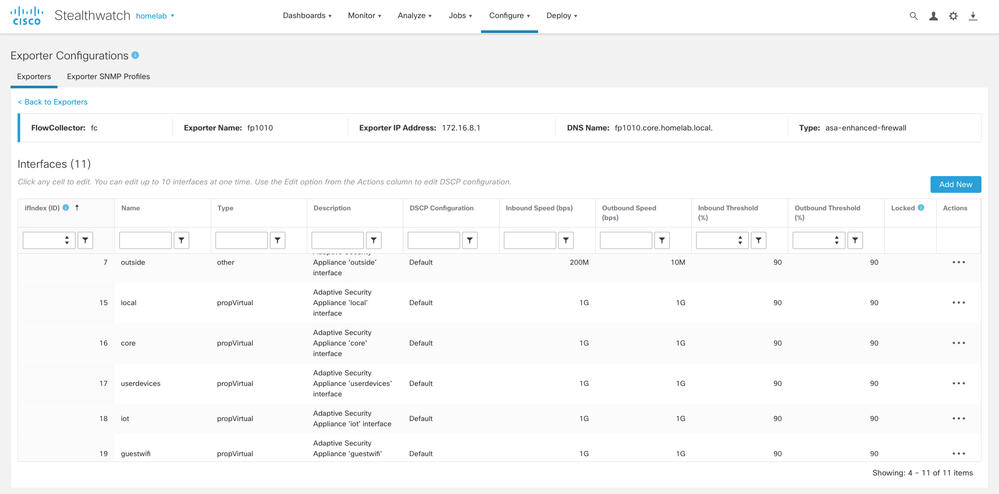Click the 200M inbound speed cell

click(x=579, y=262)
